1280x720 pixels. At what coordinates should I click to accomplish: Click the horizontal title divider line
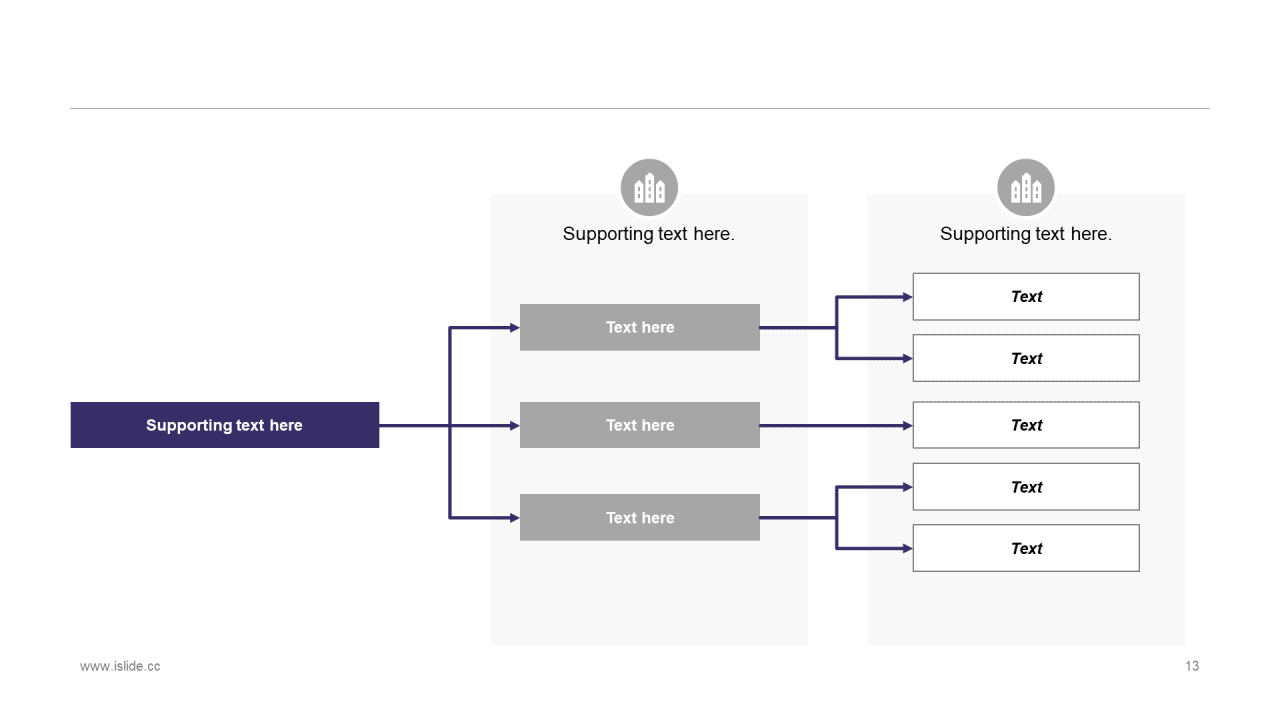click(x=640, y=108)
